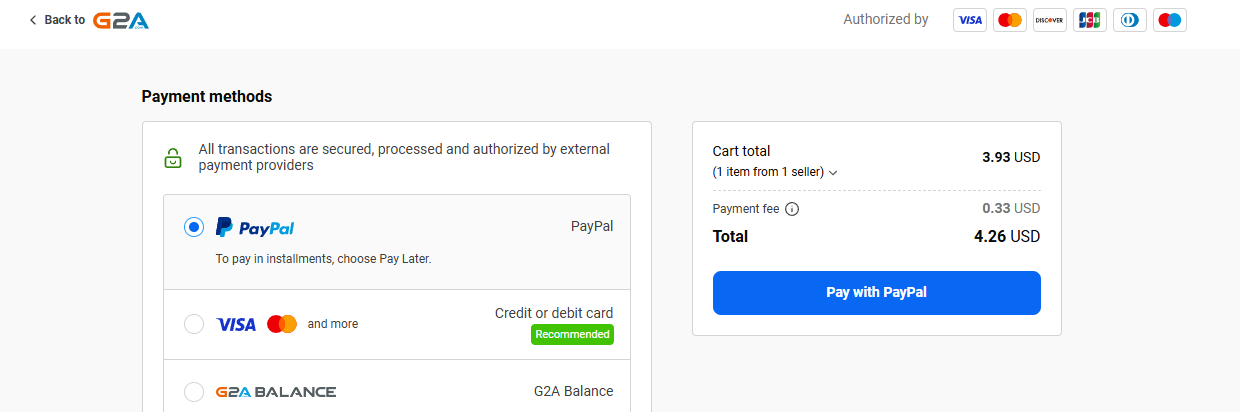Click the Maestro card icon
Viewport: 1240px width, 412px height.
(1170, 20)
